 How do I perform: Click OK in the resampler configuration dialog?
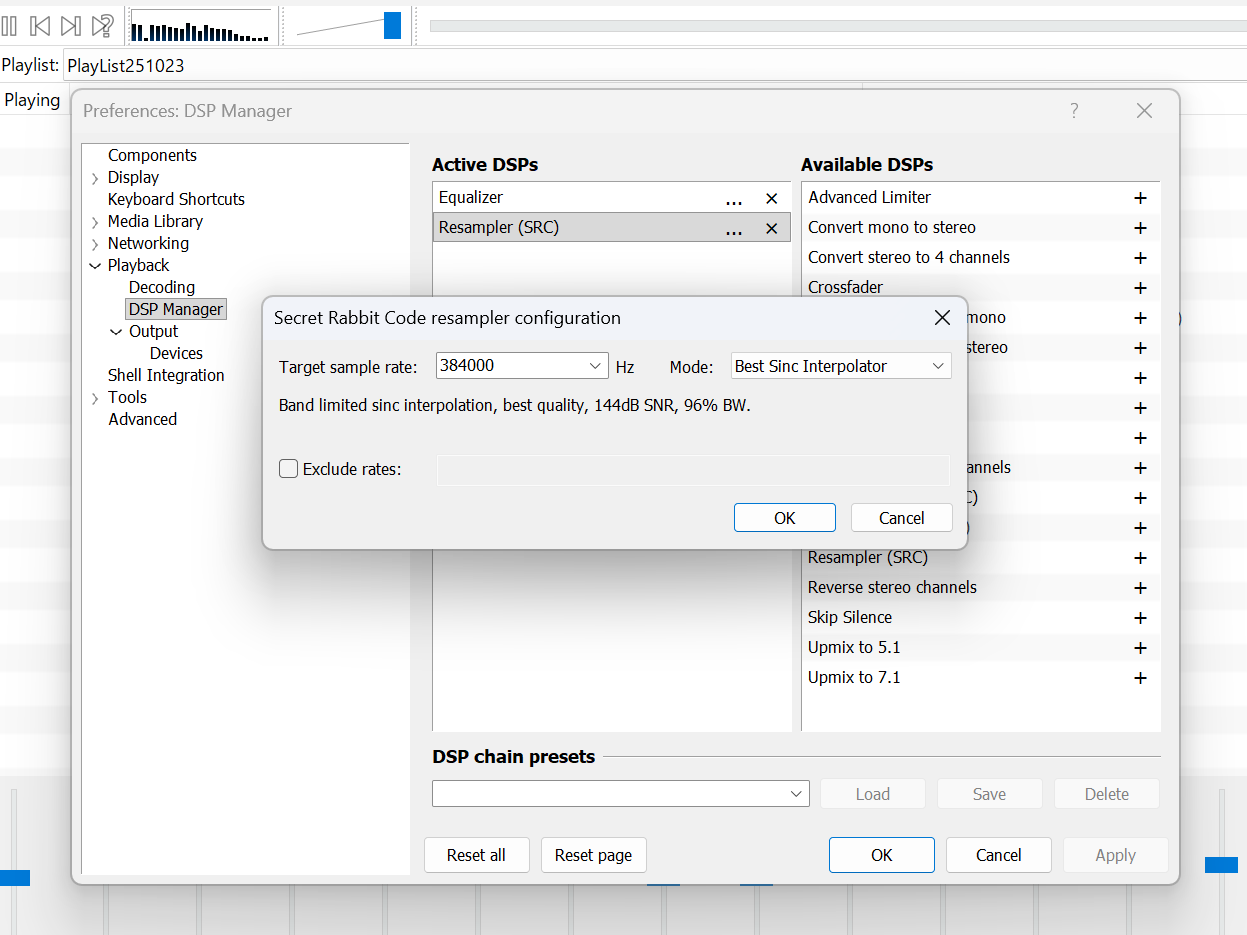784,518
